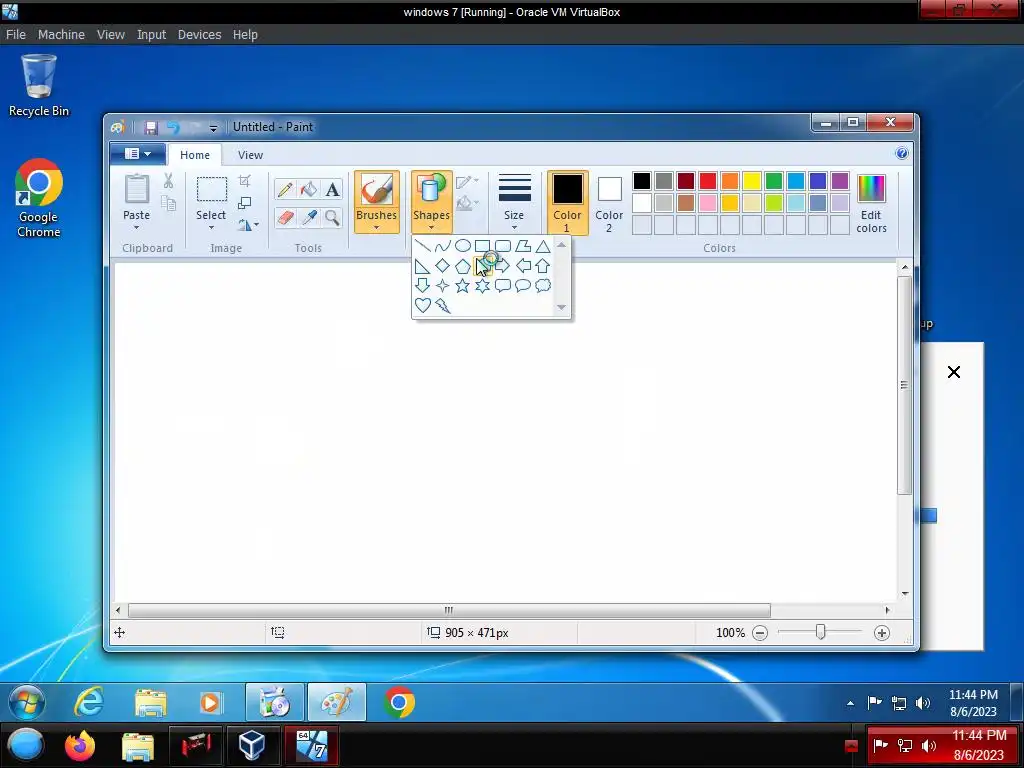Screen dimensions: 1024x768
Task: Choose the Pentagon shape
Action: pyautogui.click(x=462, y=266)
